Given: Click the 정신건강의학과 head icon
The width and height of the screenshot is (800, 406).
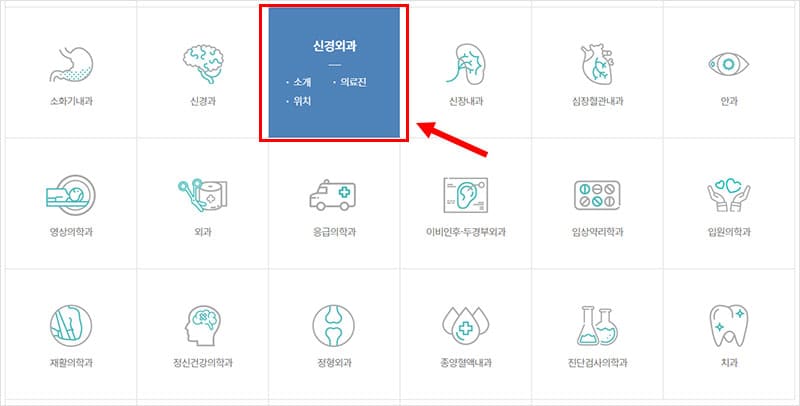Looking at the screenshot, I should pos(203,326).
